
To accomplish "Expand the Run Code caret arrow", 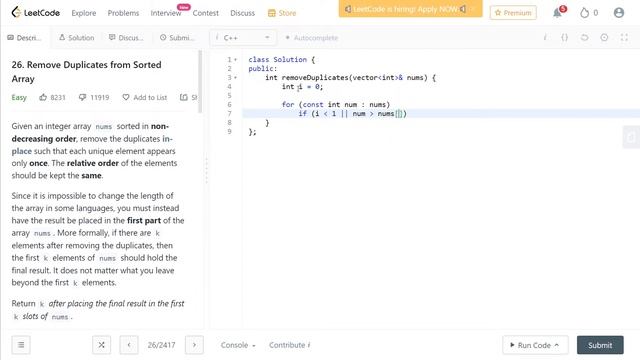I will [x=557, y=345].
